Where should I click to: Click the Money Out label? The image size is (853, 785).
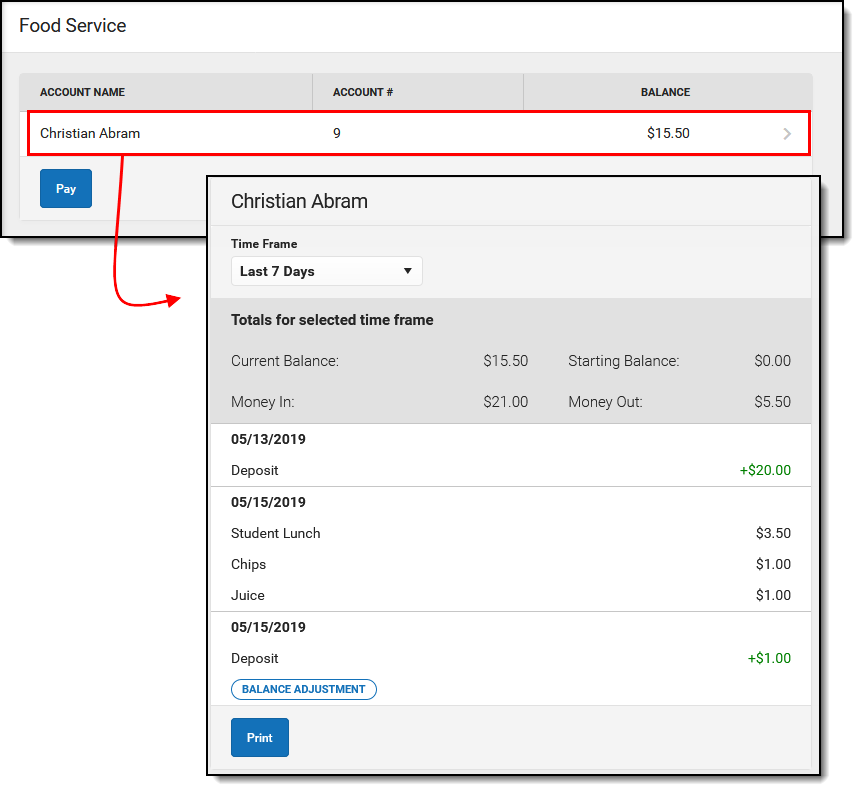click(605, 402)
